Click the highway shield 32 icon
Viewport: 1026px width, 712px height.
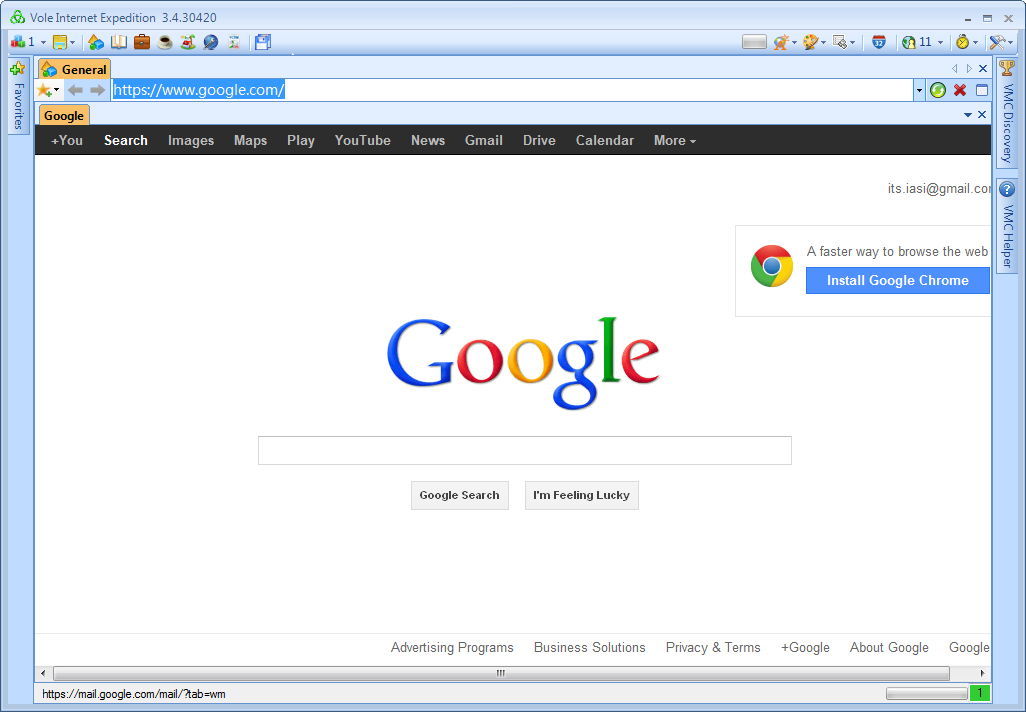[879, 42]
